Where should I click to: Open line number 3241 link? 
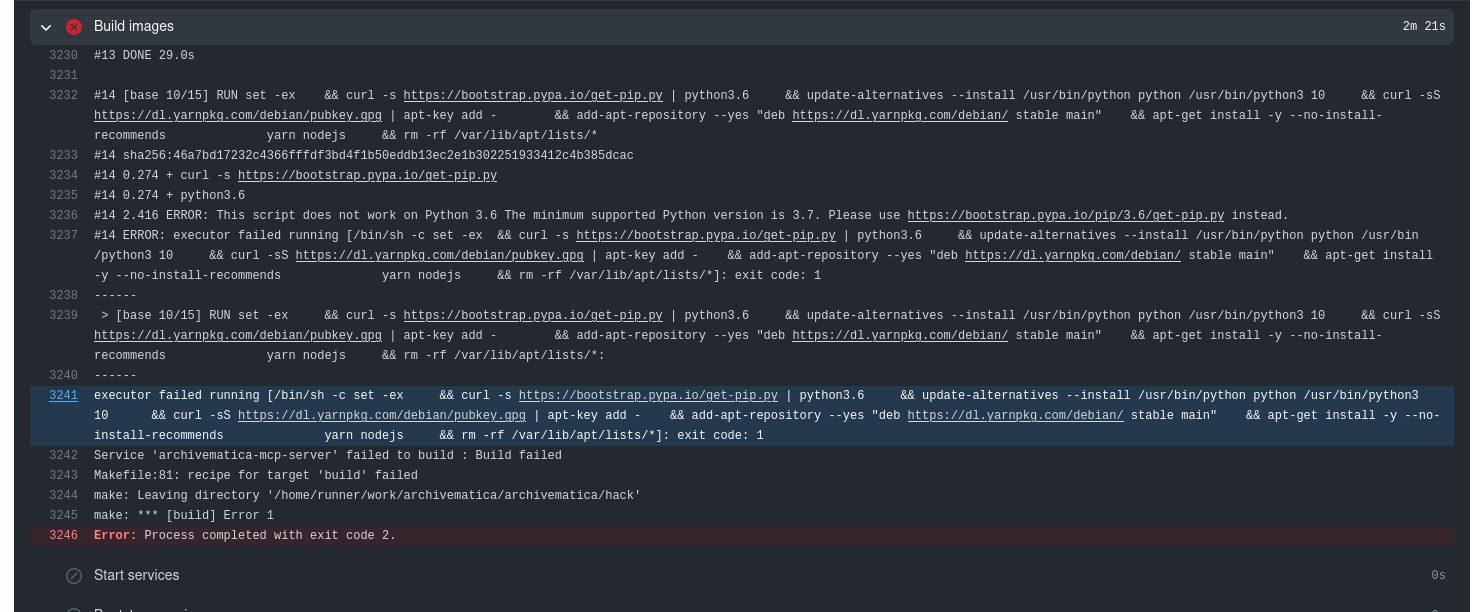[63, 396]
